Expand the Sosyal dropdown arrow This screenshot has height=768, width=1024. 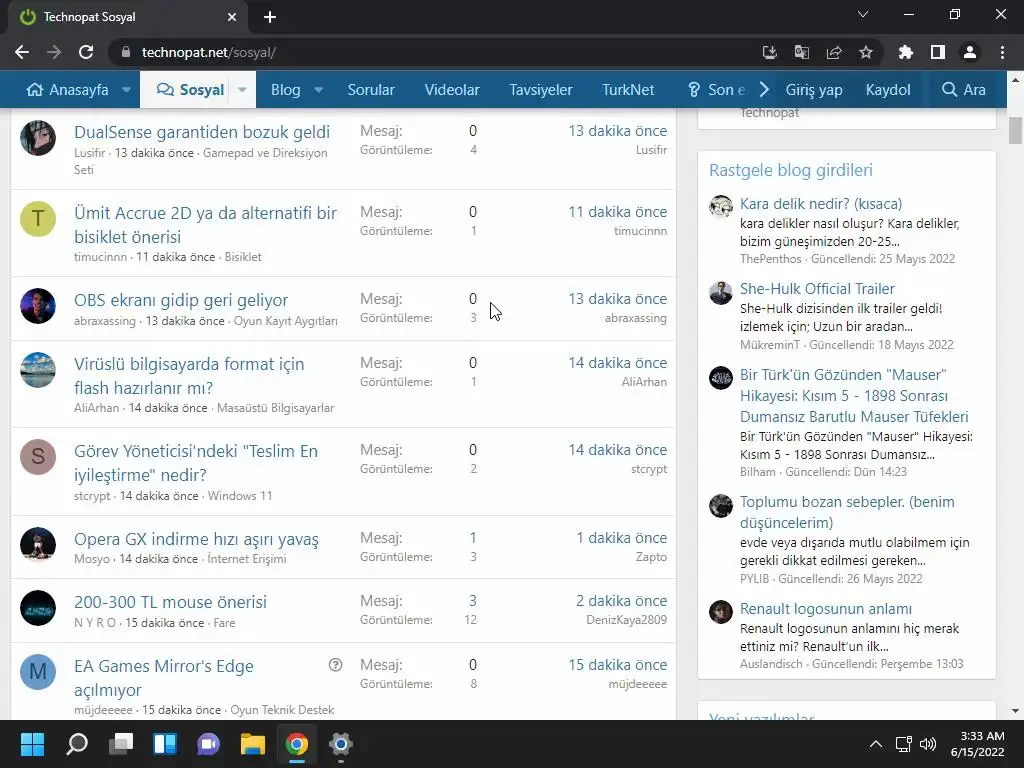point(242,89)
